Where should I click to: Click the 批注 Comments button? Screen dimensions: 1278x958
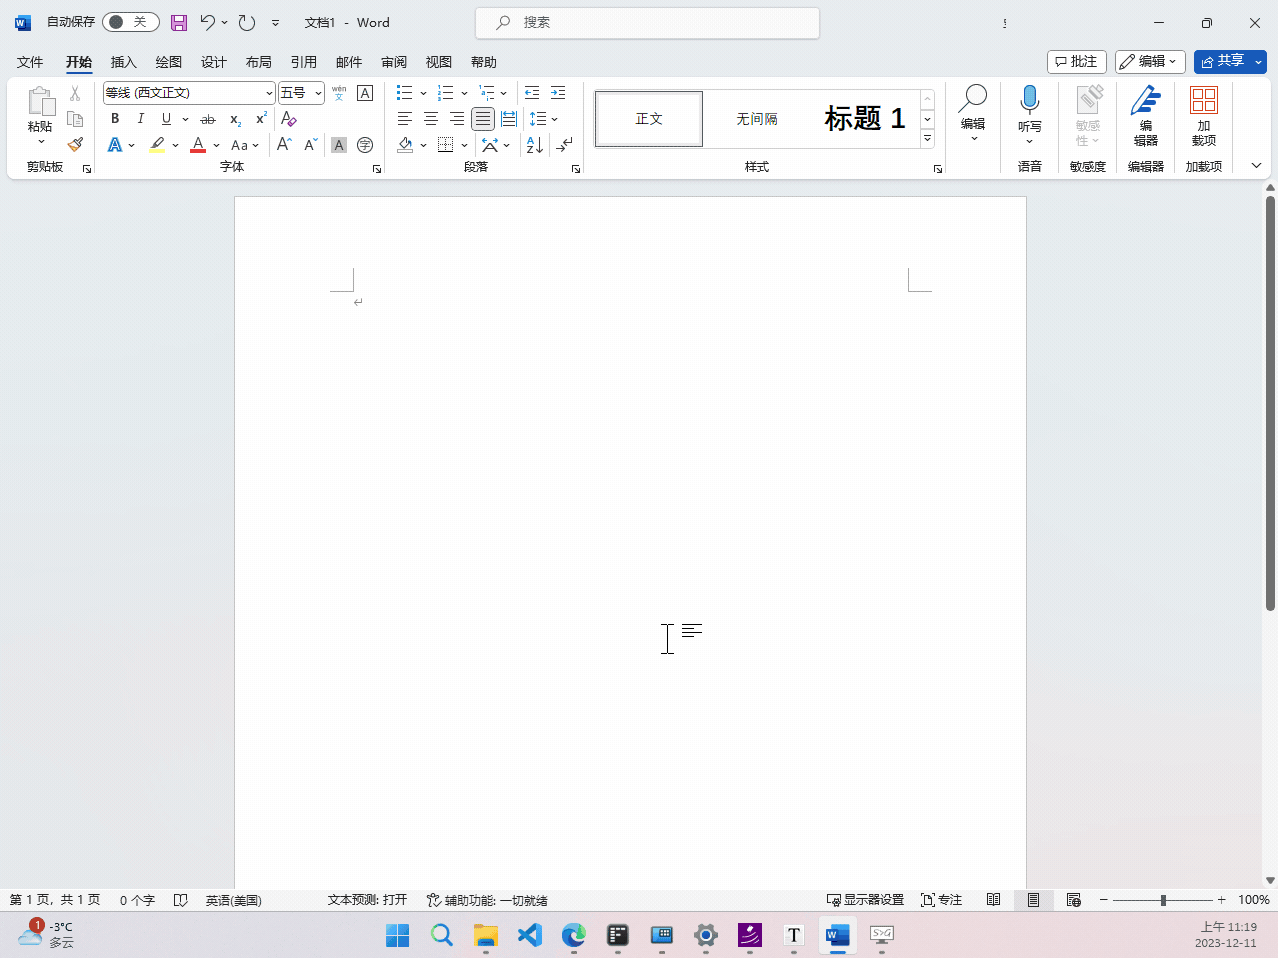pos(1077,62)
